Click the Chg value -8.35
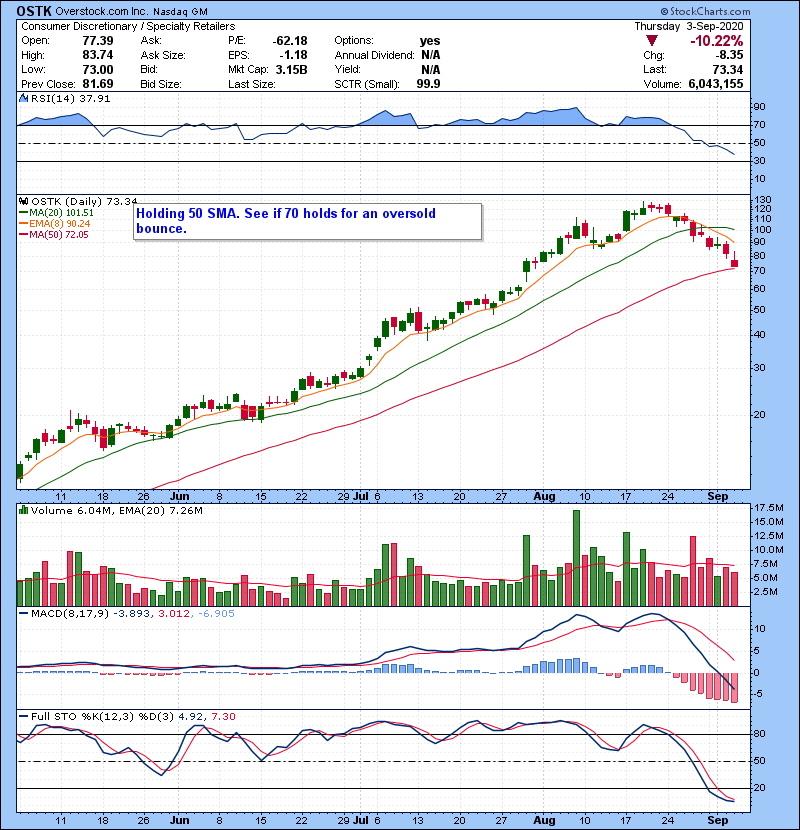800x830 pixels. click(x=729, y=55)
